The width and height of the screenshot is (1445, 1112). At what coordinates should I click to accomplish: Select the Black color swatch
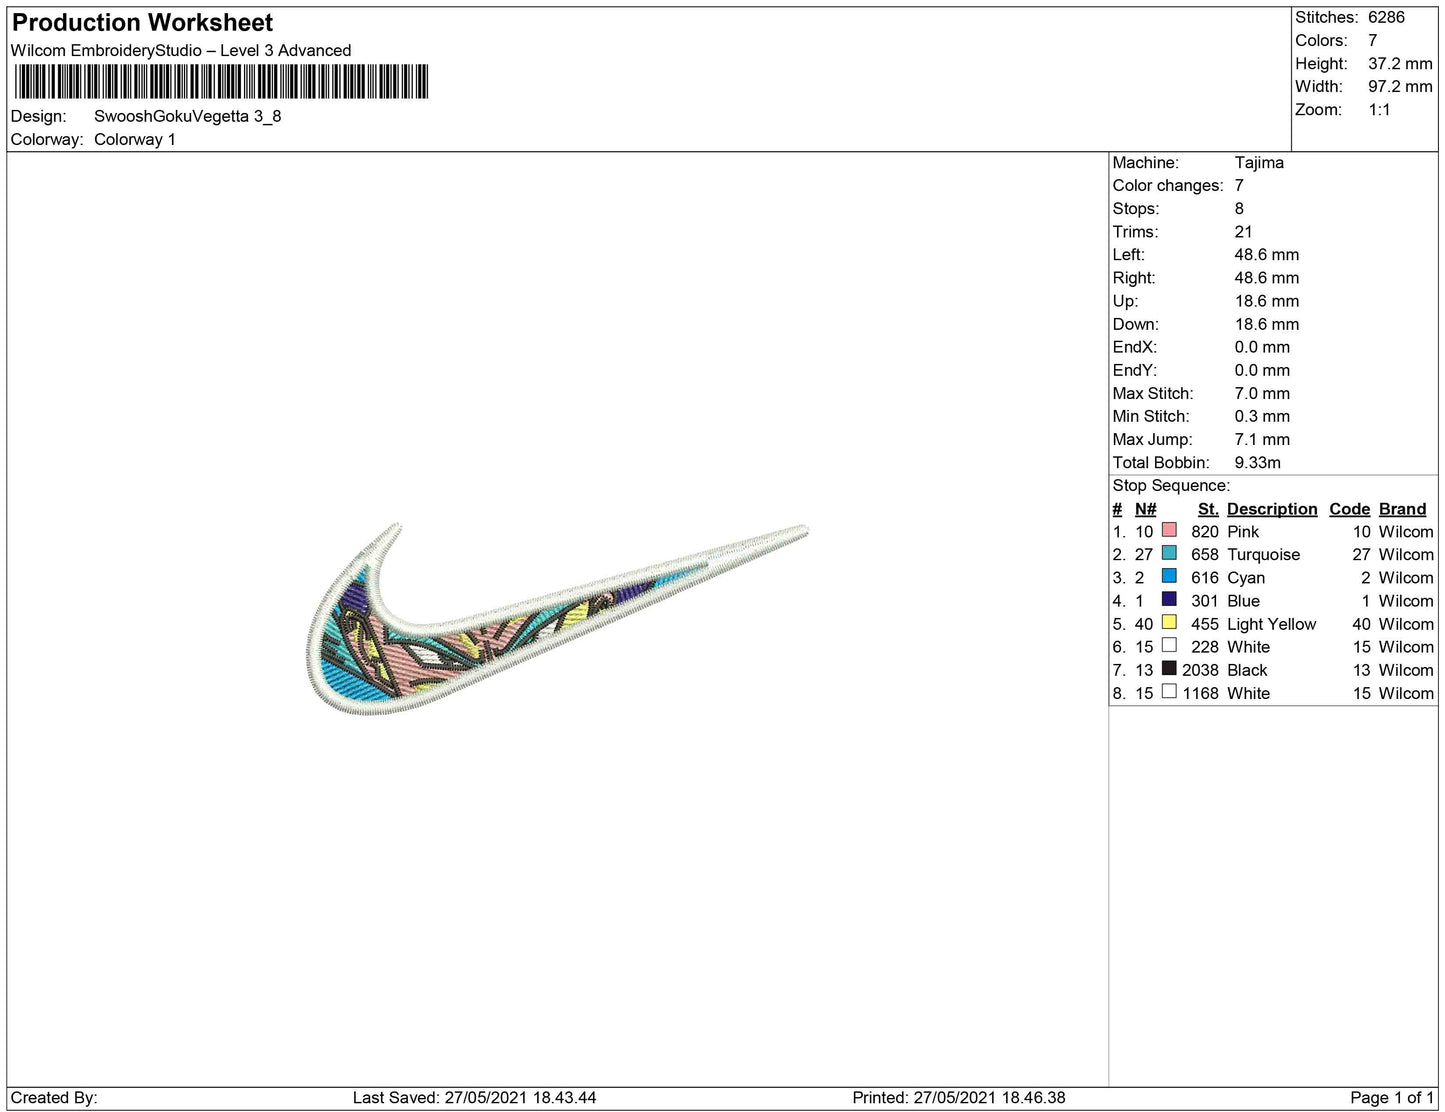[1169, 668]
